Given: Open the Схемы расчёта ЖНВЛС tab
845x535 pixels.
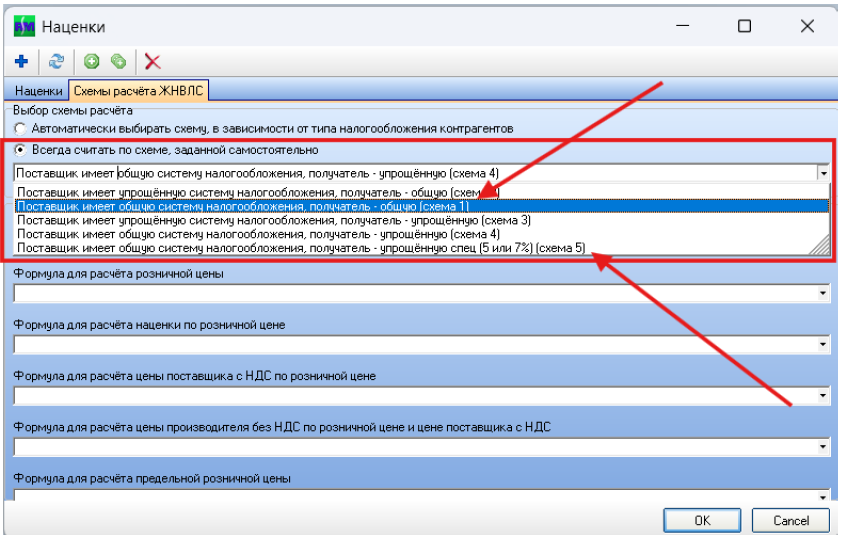Looking at the screenshot, I should [x=135, y=91].
